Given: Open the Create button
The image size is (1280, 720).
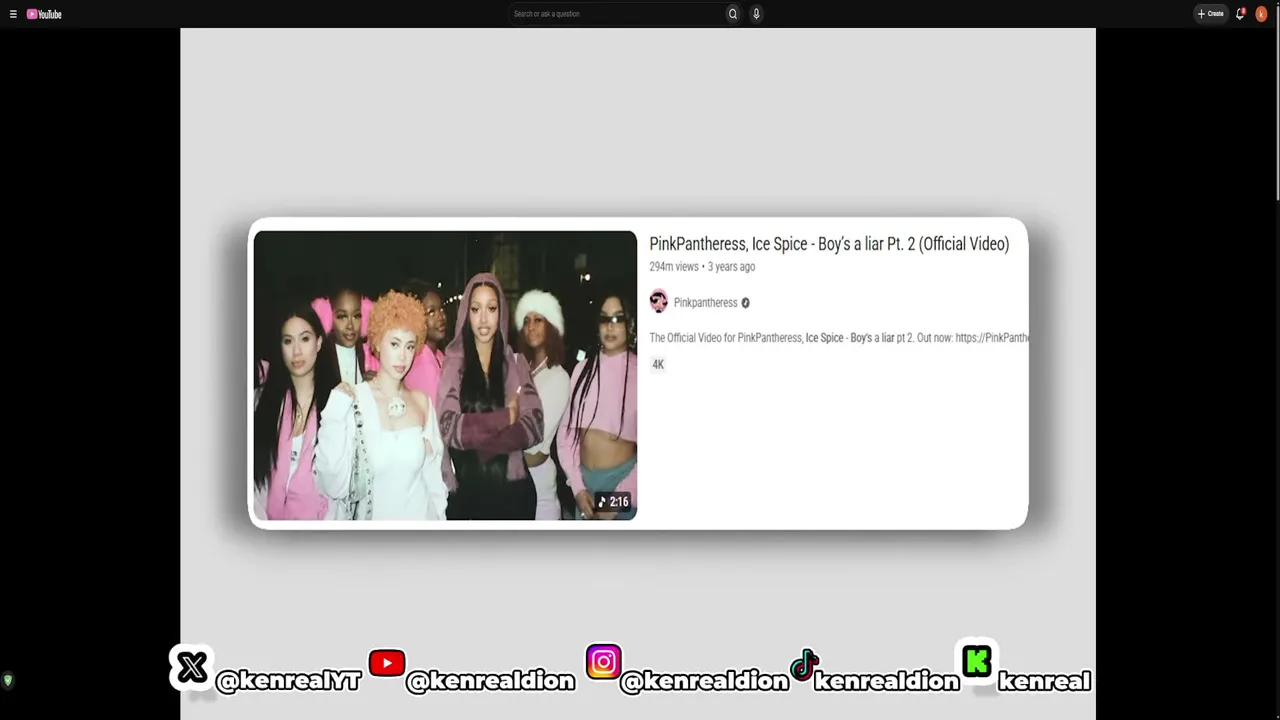Looking at the screenshot, I should [1211, 14].
